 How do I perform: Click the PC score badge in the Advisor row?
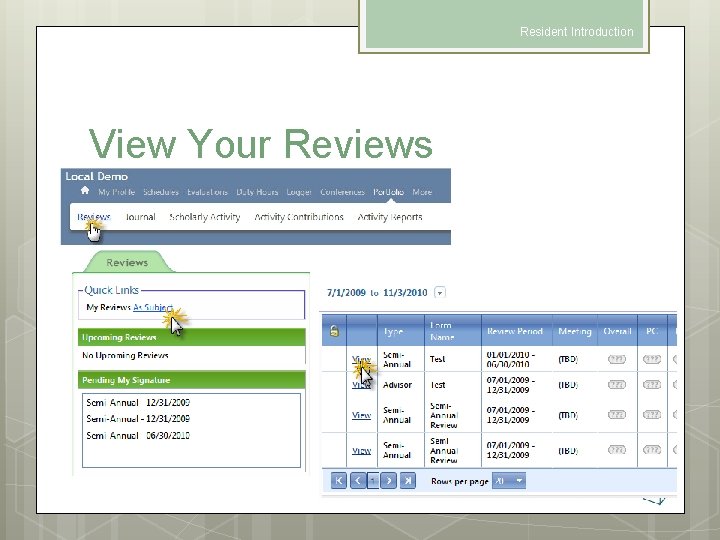652,384
